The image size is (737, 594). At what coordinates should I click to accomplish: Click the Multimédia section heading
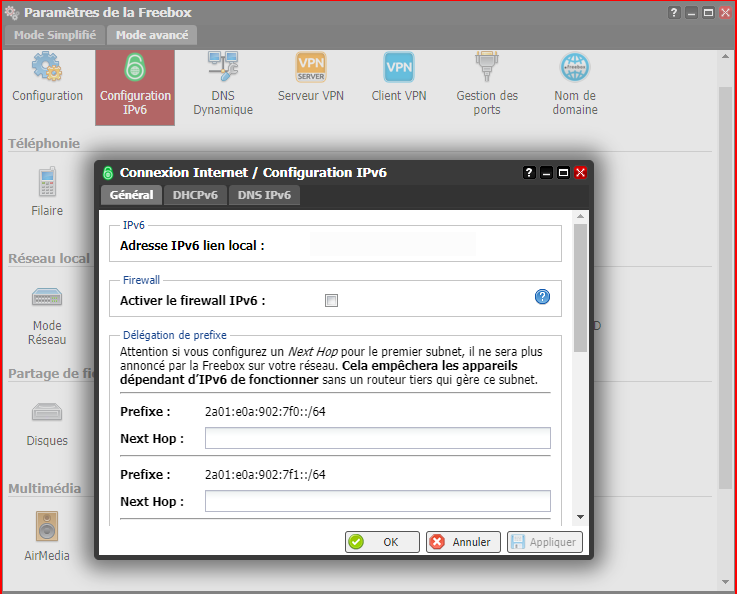coord(45,488)
